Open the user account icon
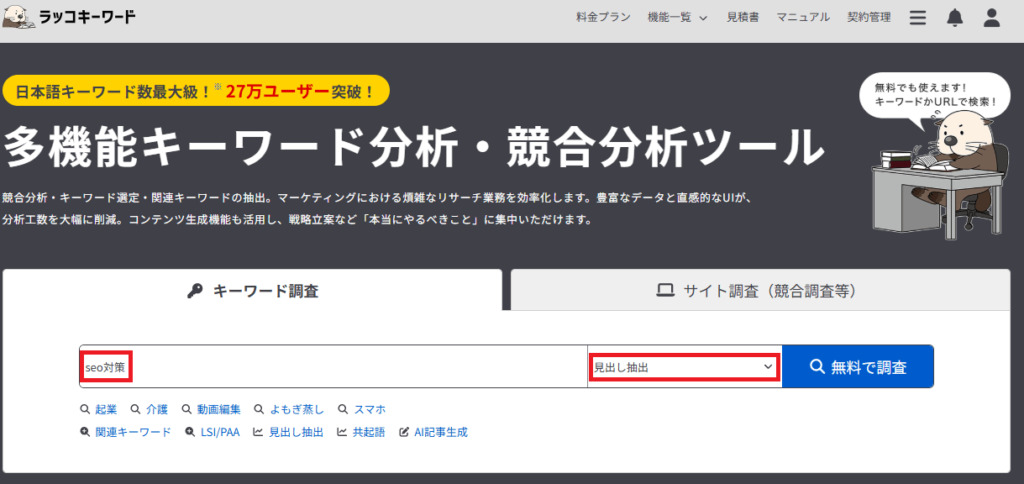 coord(992,18)
